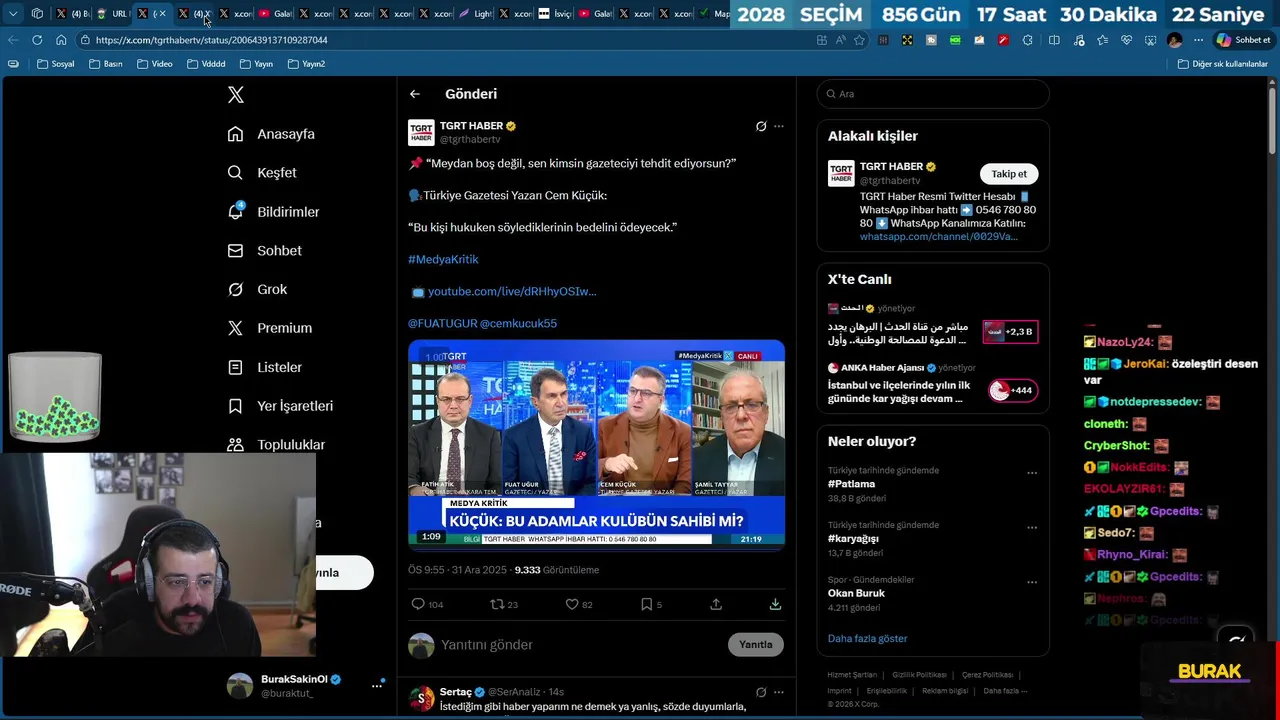This screenshot has width=1280, height=720.
Task: Click the browser address bar URL
Action: [212, 40]
